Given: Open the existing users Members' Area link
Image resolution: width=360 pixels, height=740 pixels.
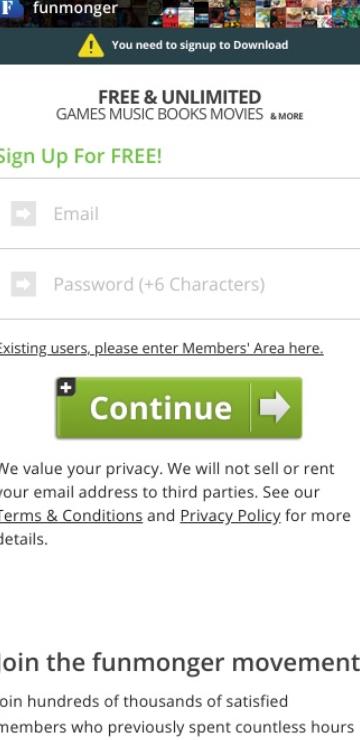Looking at the screenshot, I should click(x=161, y=348).
